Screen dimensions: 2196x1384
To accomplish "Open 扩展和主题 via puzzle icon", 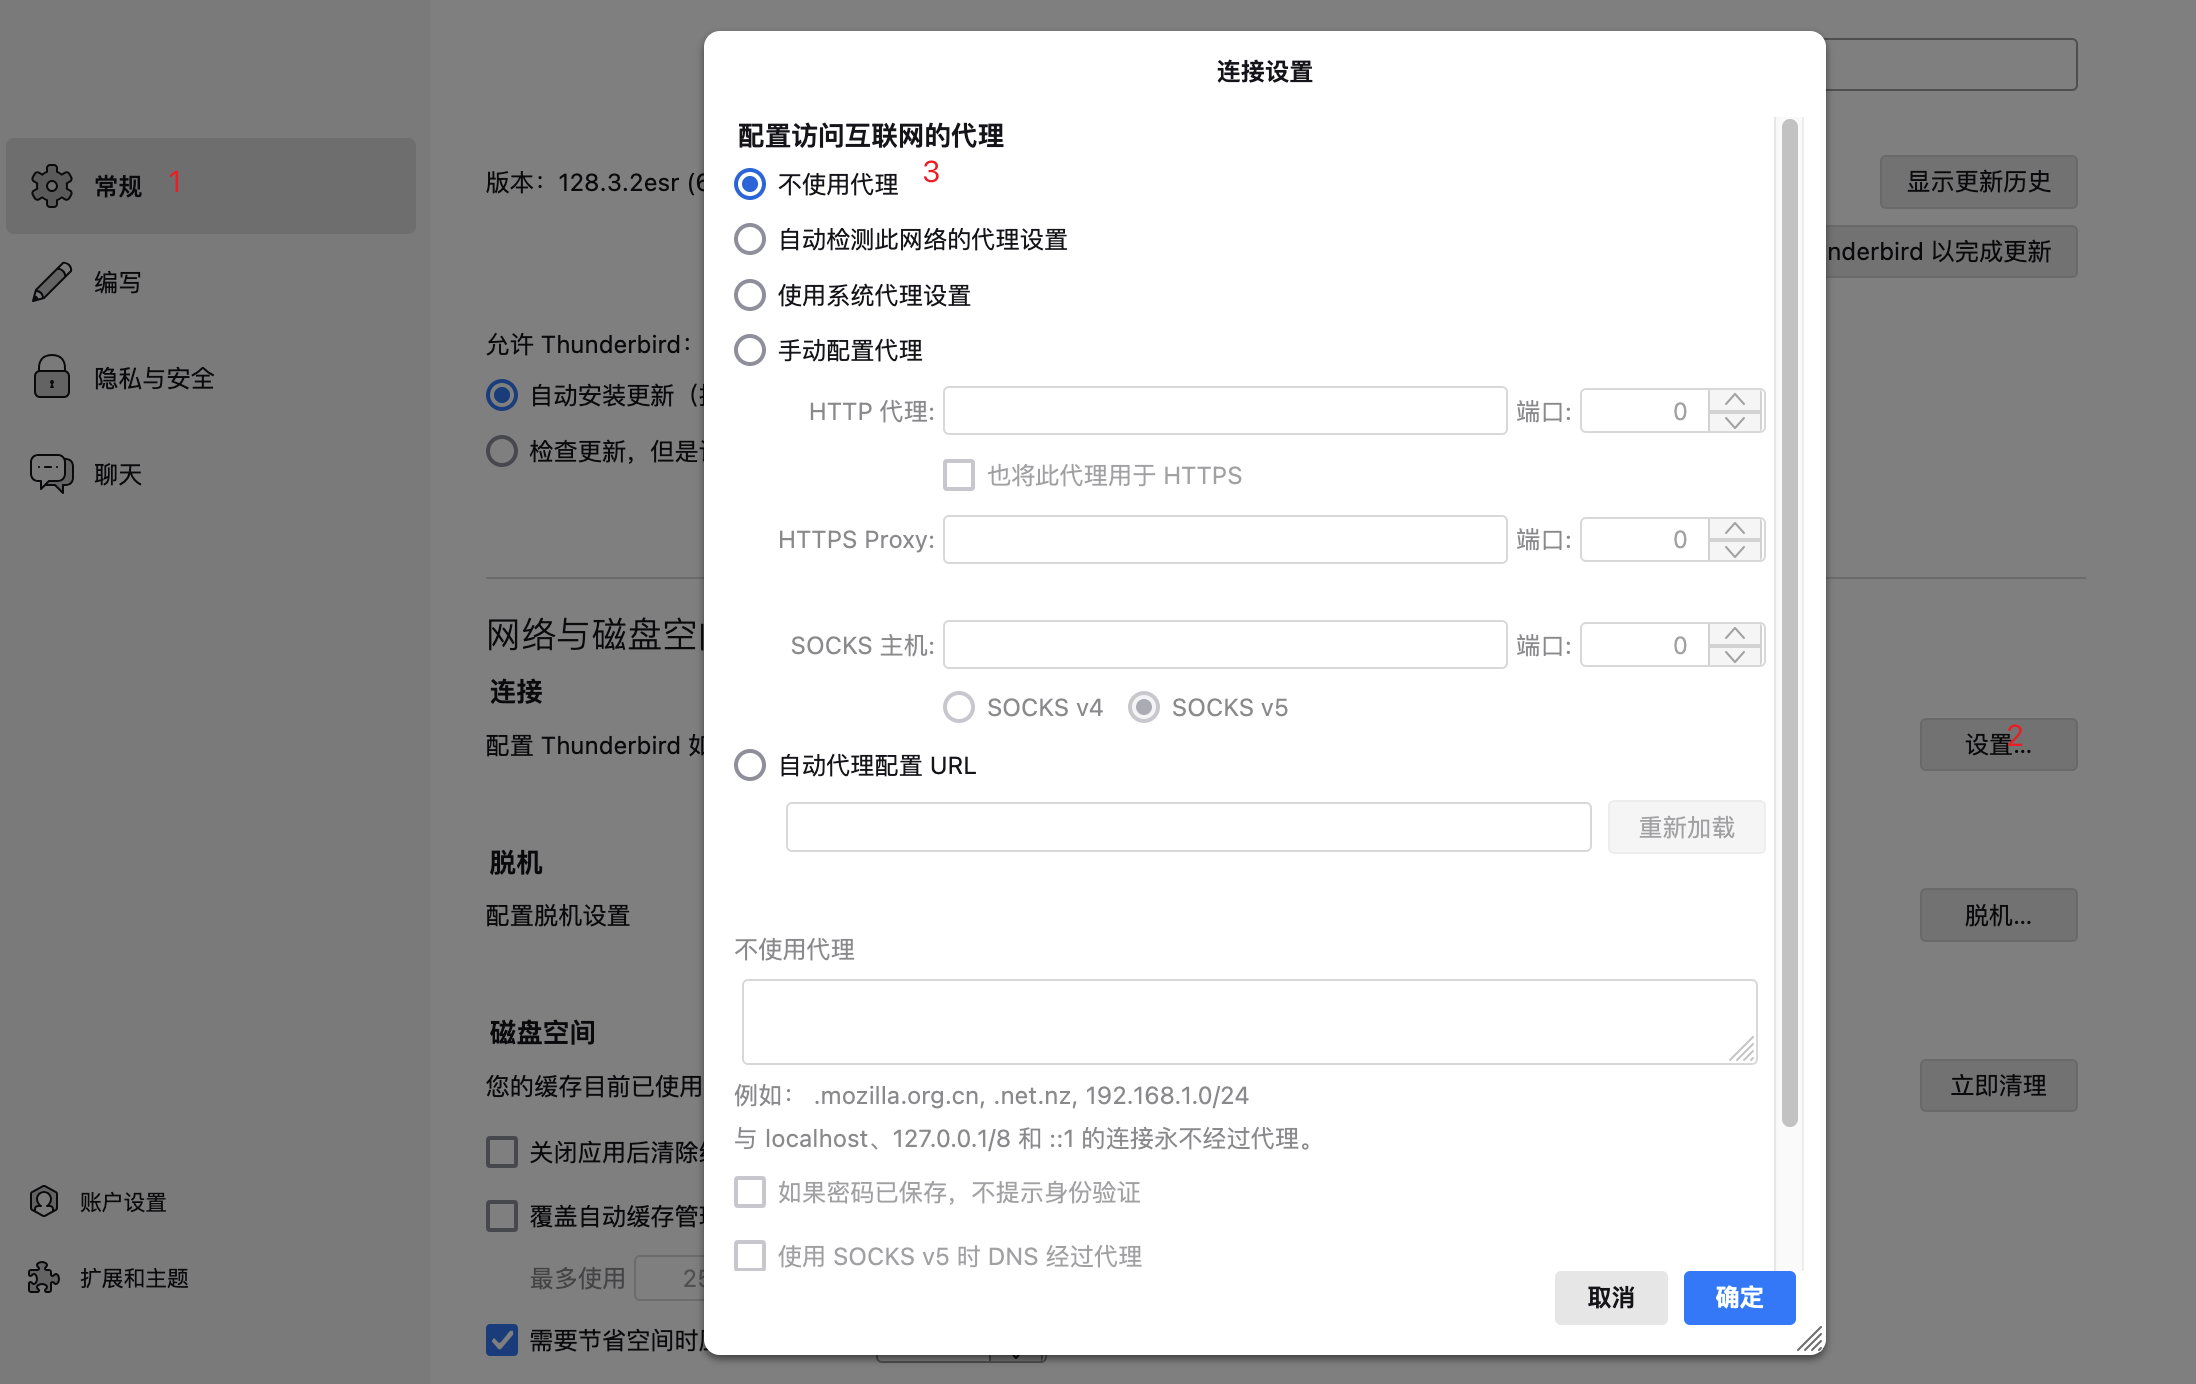I will (44, 1277).
